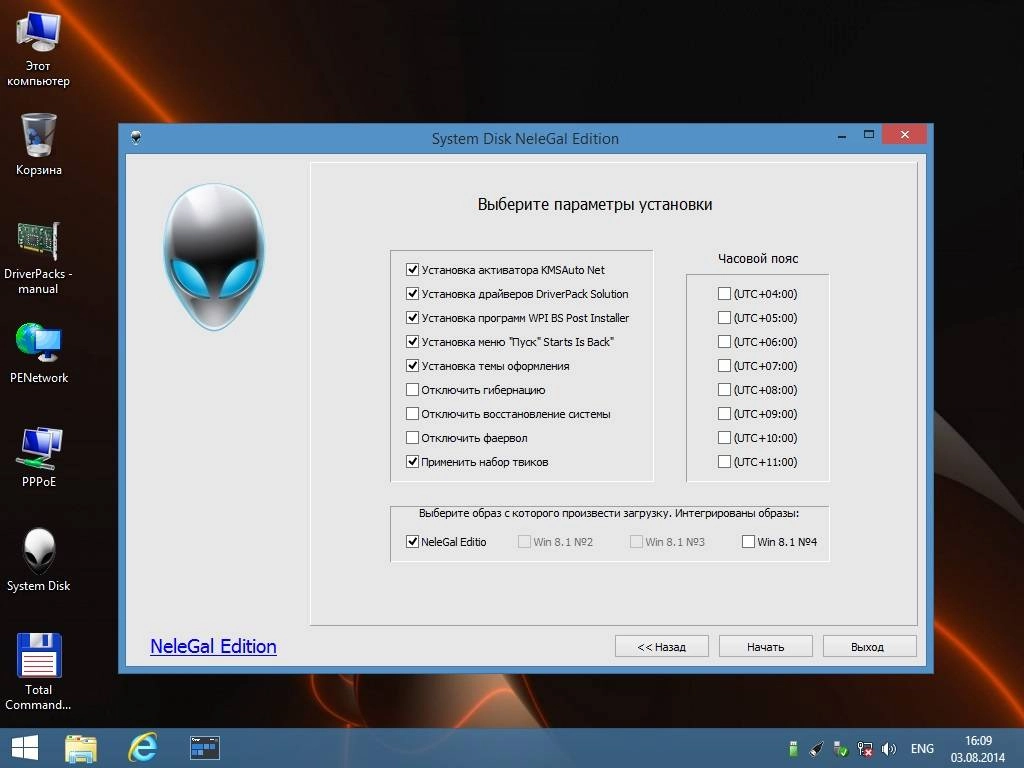Select time zone (UTC+05:00)
1024x768 pixels.
click(724, 318)
